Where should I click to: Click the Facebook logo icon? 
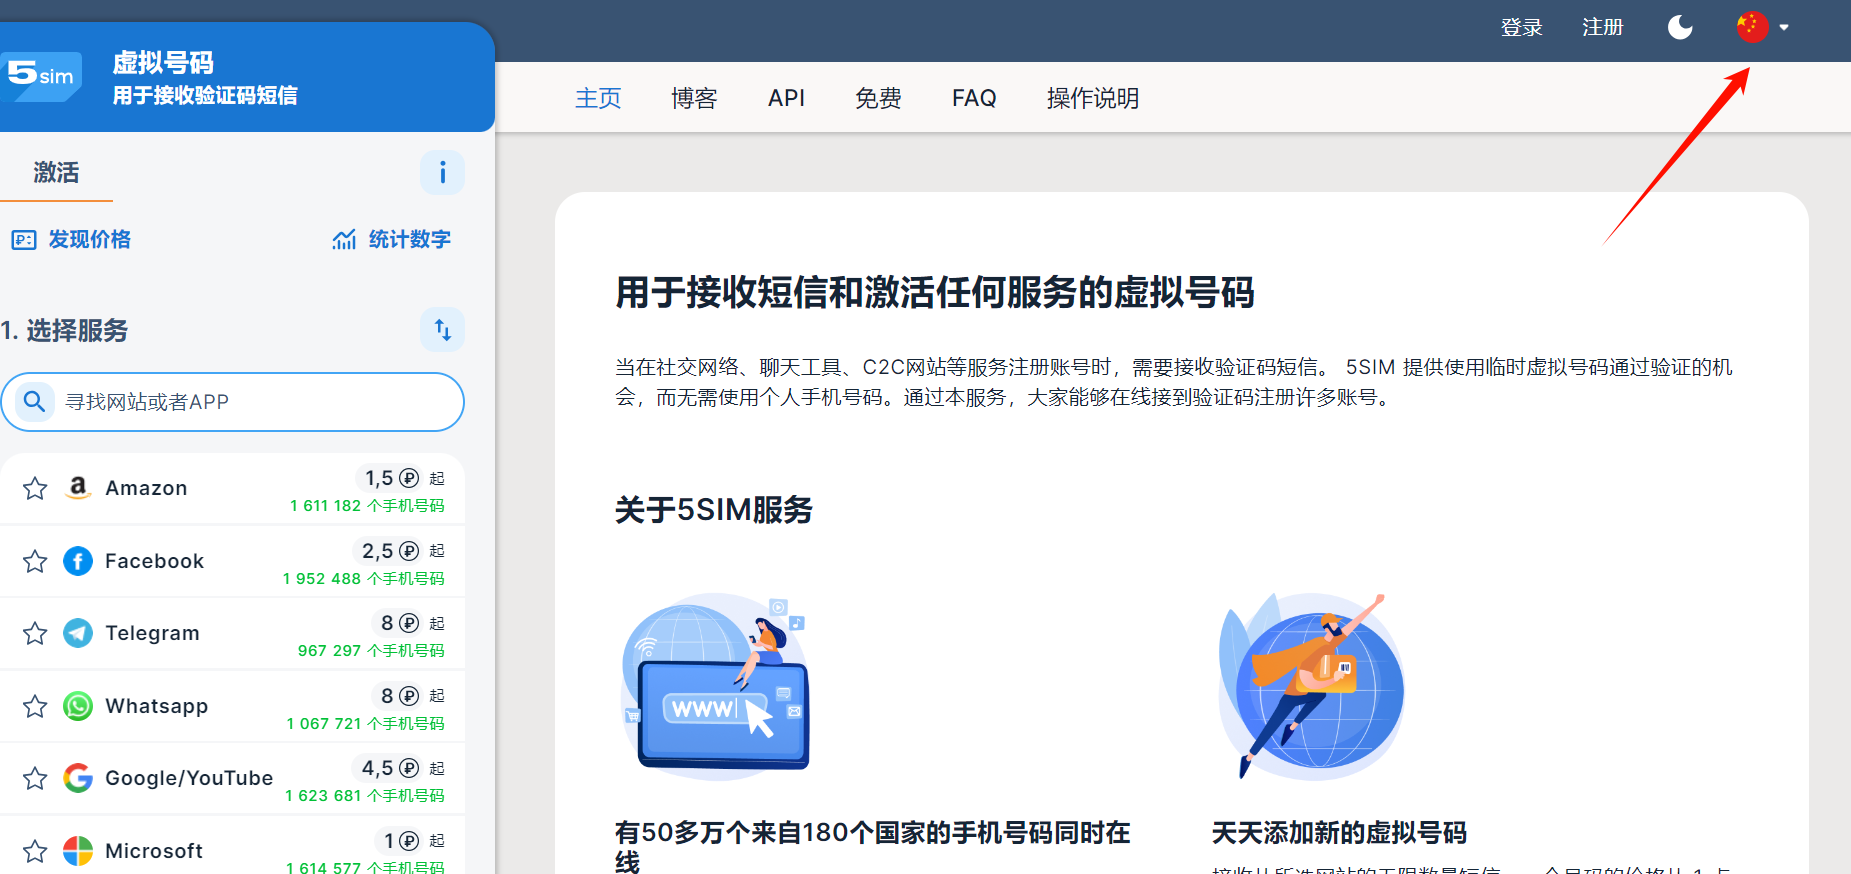pyautogui.click(x=78, y=561)
